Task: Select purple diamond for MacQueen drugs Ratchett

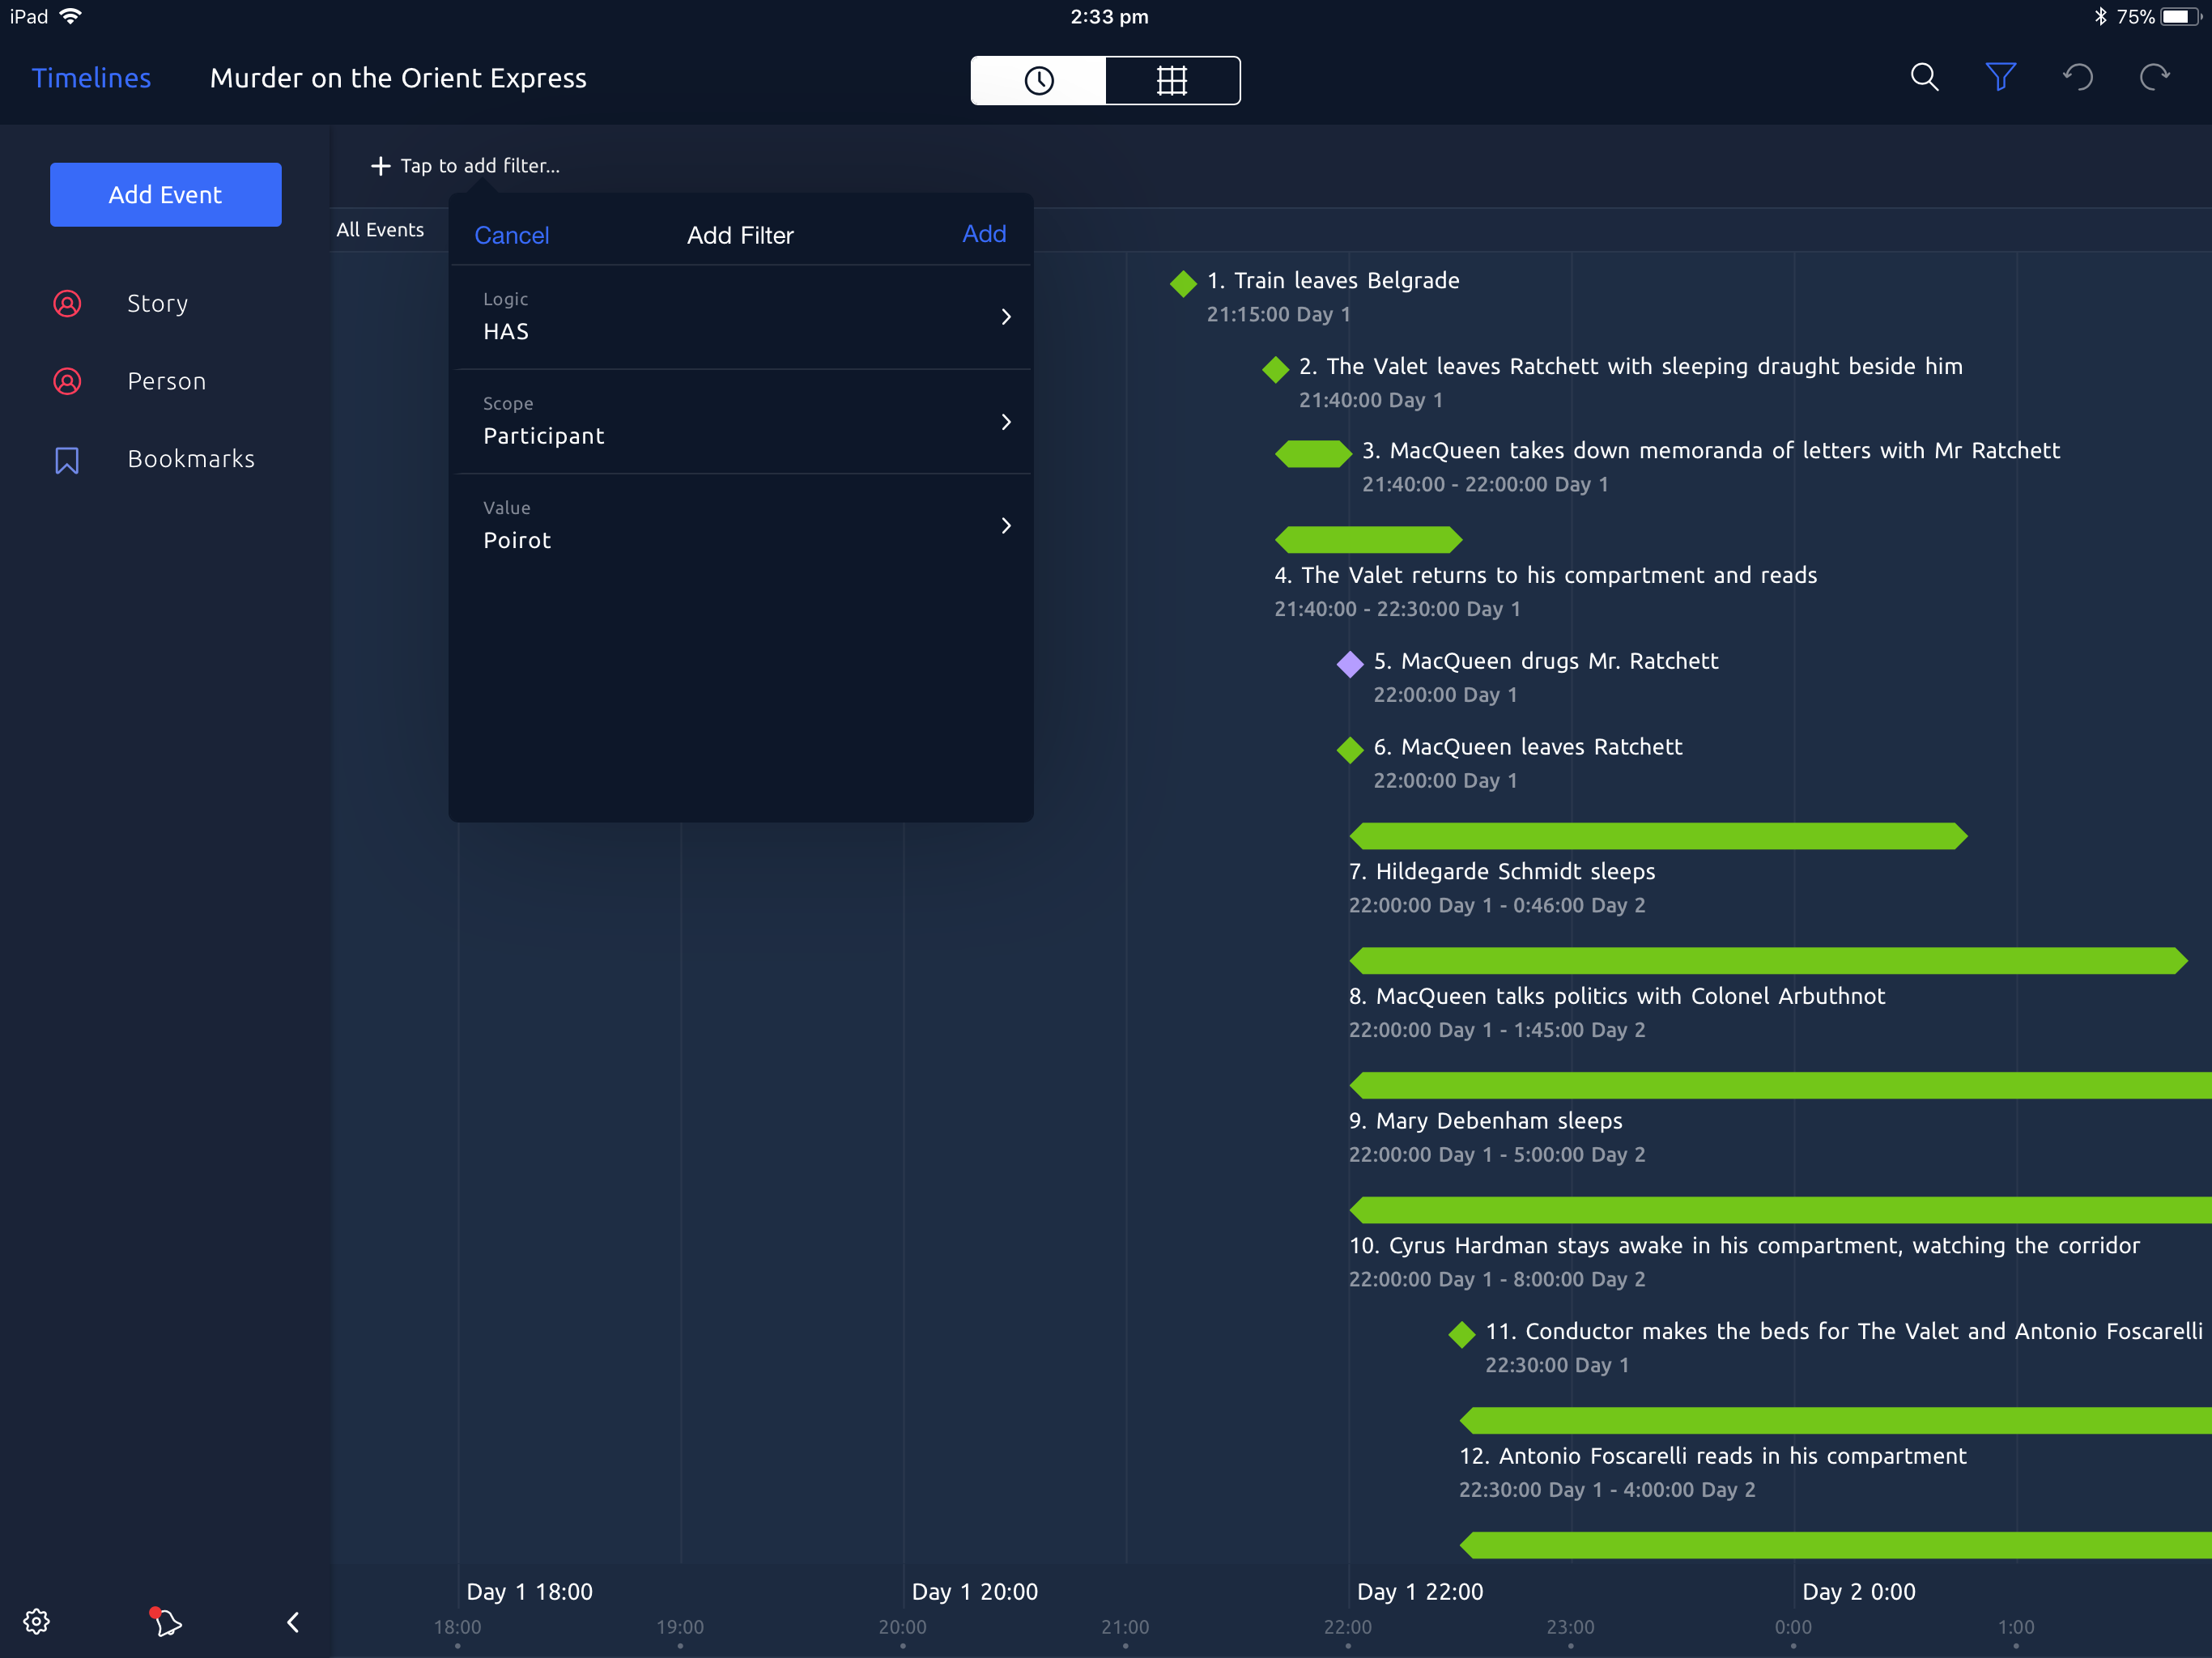Action: [1350, 664]
